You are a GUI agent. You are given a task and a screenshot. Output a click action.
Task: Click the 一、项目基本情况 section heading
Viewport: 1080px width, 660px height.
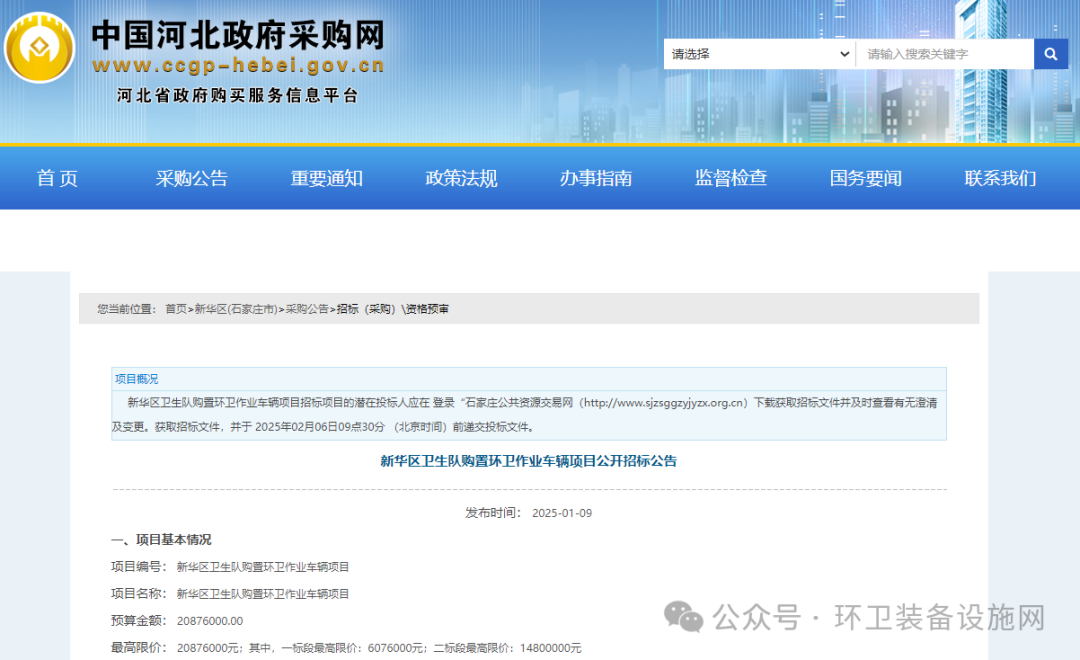coord(161,539)
